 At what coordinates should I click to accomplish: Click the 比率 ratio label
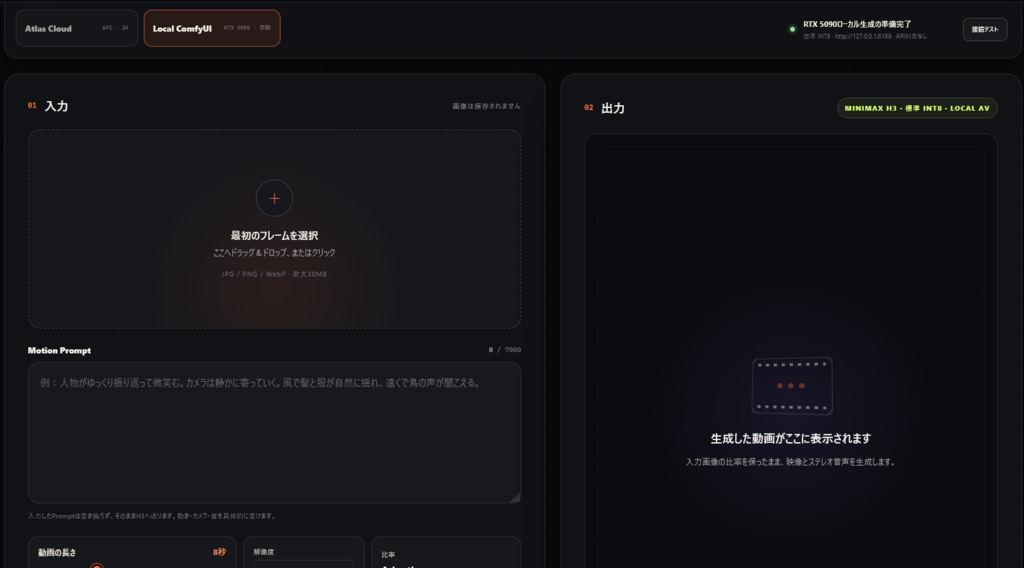(388, 555)
